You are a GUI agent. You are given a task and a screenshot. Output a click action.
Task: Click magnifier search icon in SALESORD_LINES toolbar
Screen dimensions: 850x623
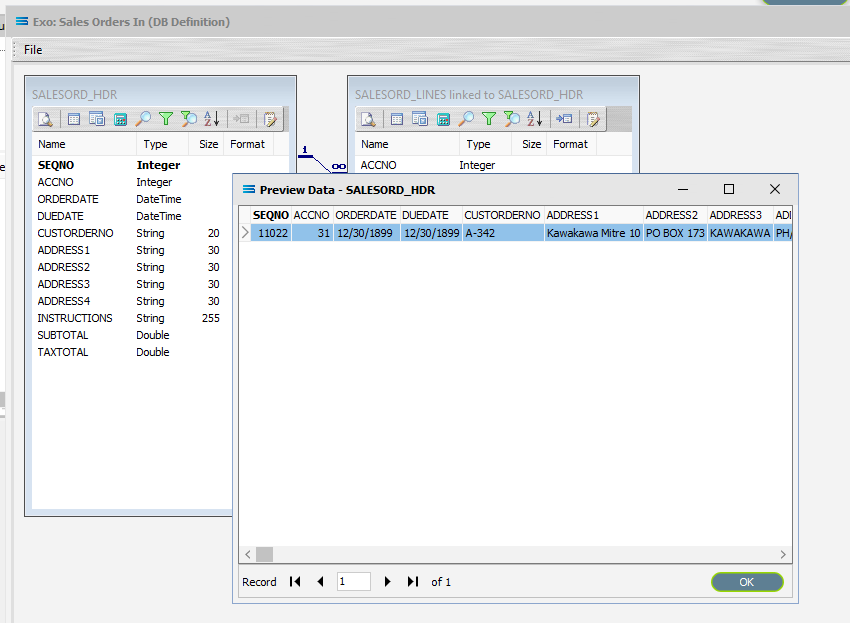[466, 119]
